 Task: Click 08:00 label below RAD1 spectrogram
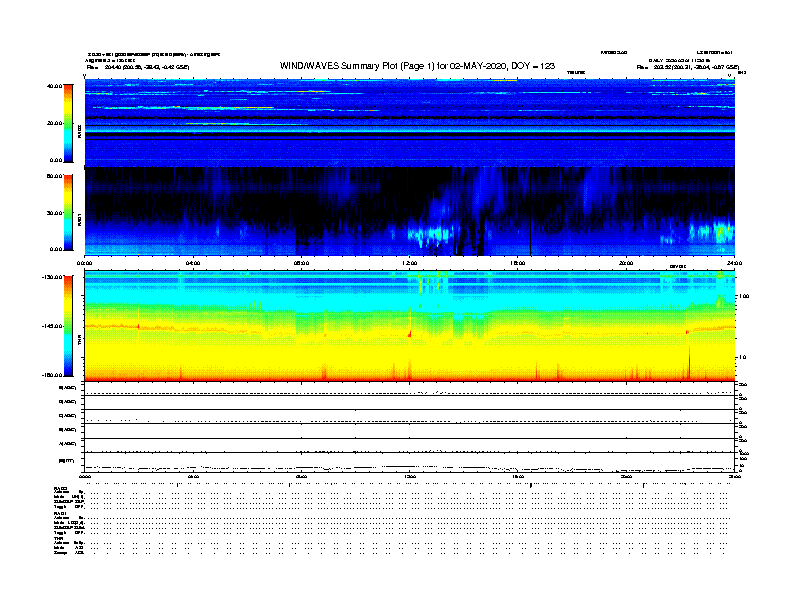pyautogui.click(x=301, y=263)
